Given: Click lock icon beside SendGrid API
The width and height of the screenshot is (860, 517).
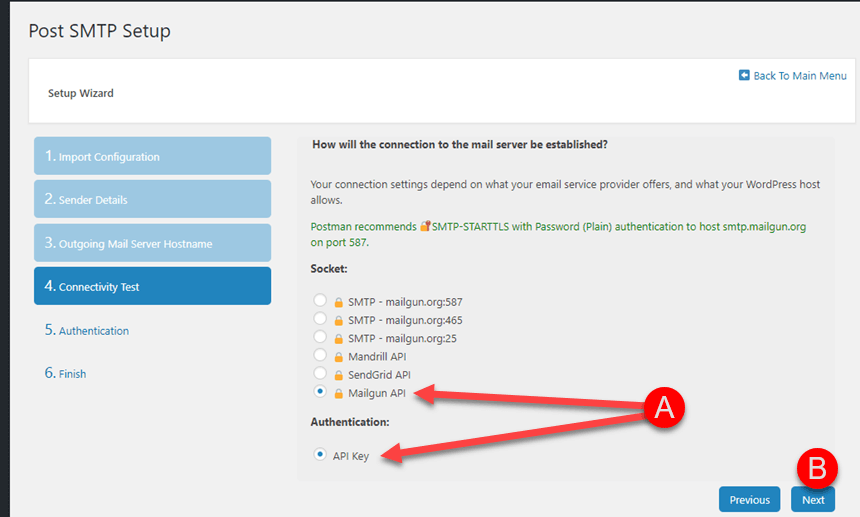Looking at the screenshot, I should (338, 375).
